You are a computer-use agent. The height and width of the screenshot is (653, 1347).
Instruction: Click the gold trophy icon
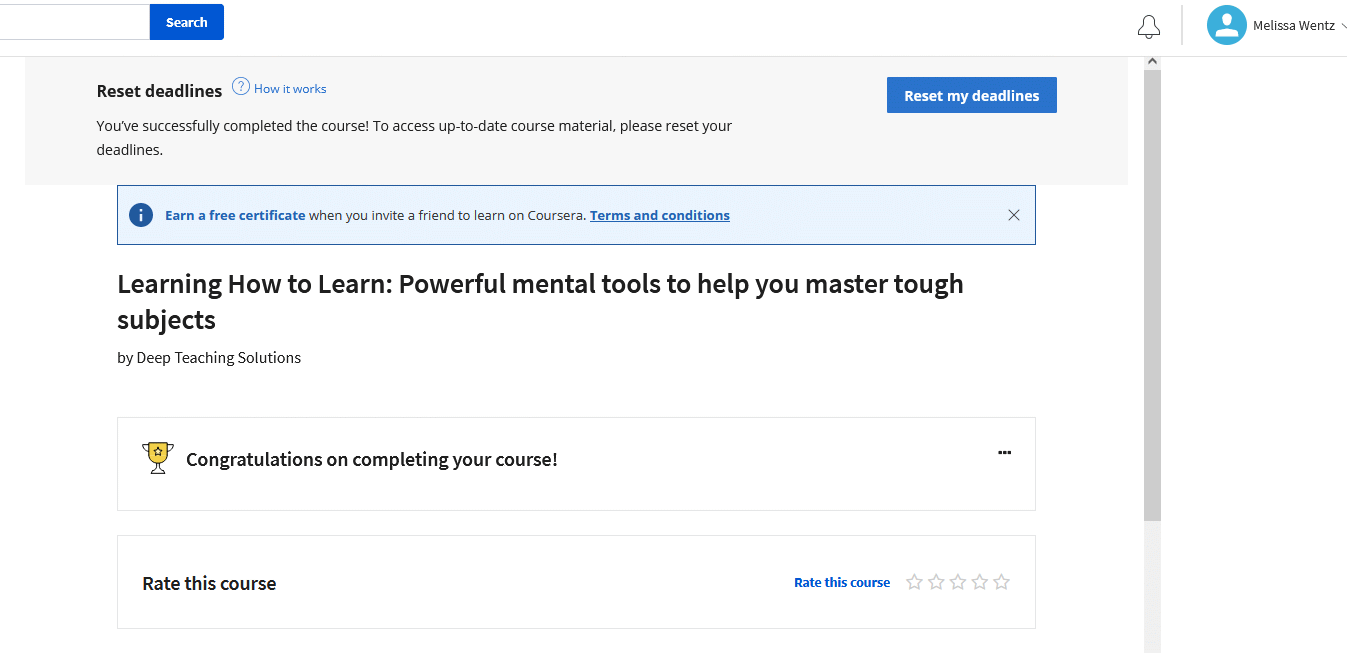157,457
